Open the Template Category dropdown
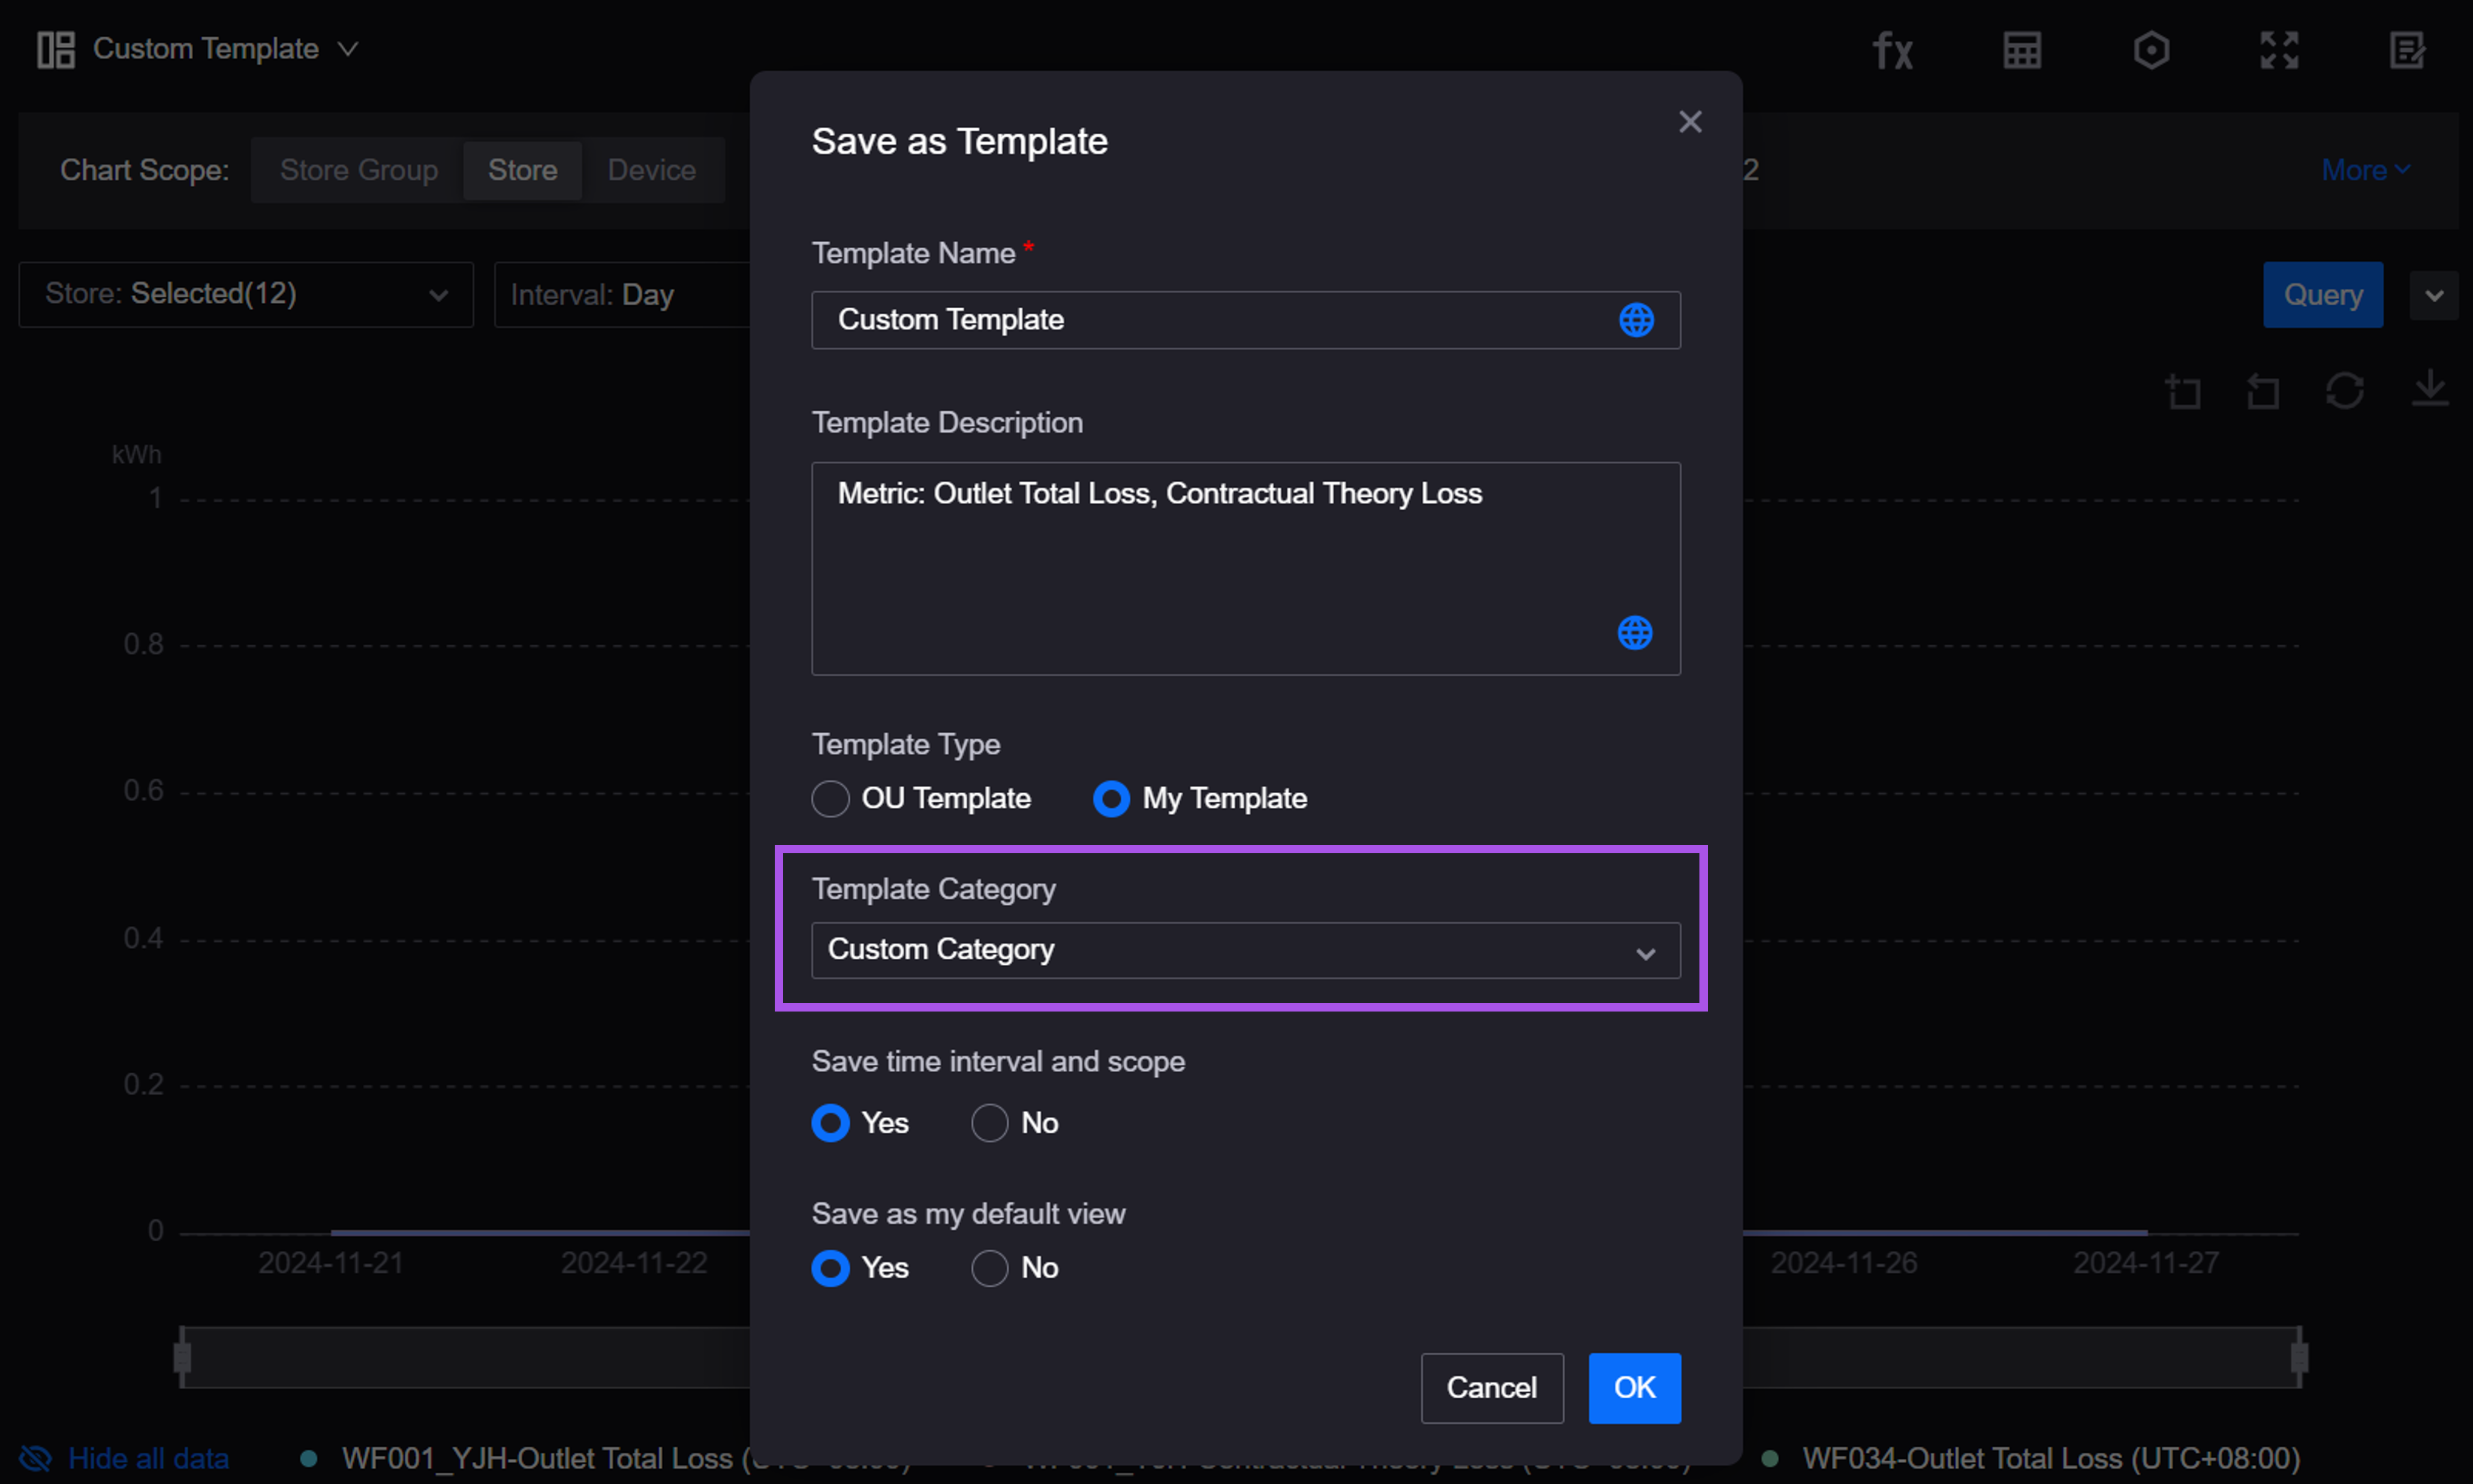Screen dimensions: 2473x1484 [1245, 950]
